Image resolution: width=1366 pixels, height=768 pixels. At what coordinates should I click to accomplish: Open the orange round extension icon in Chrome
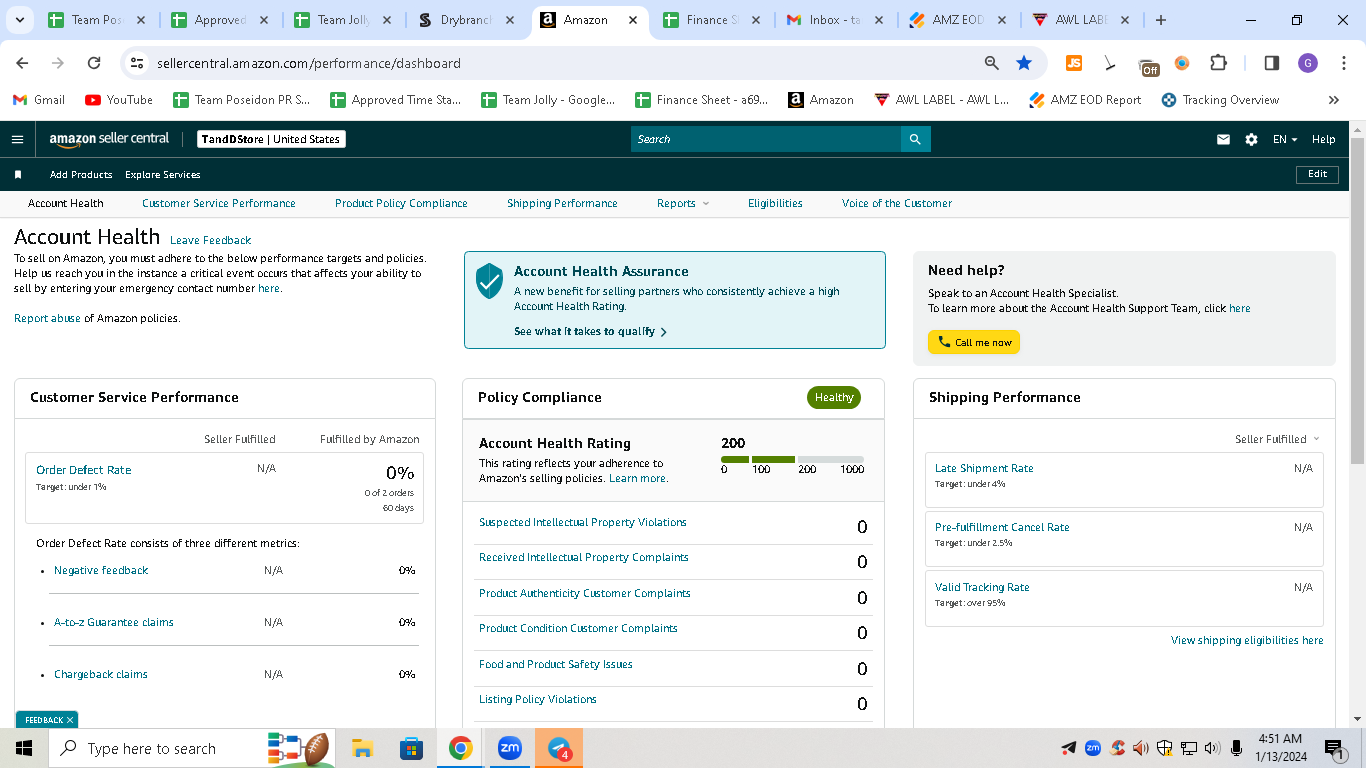(x=1182, y=63)
